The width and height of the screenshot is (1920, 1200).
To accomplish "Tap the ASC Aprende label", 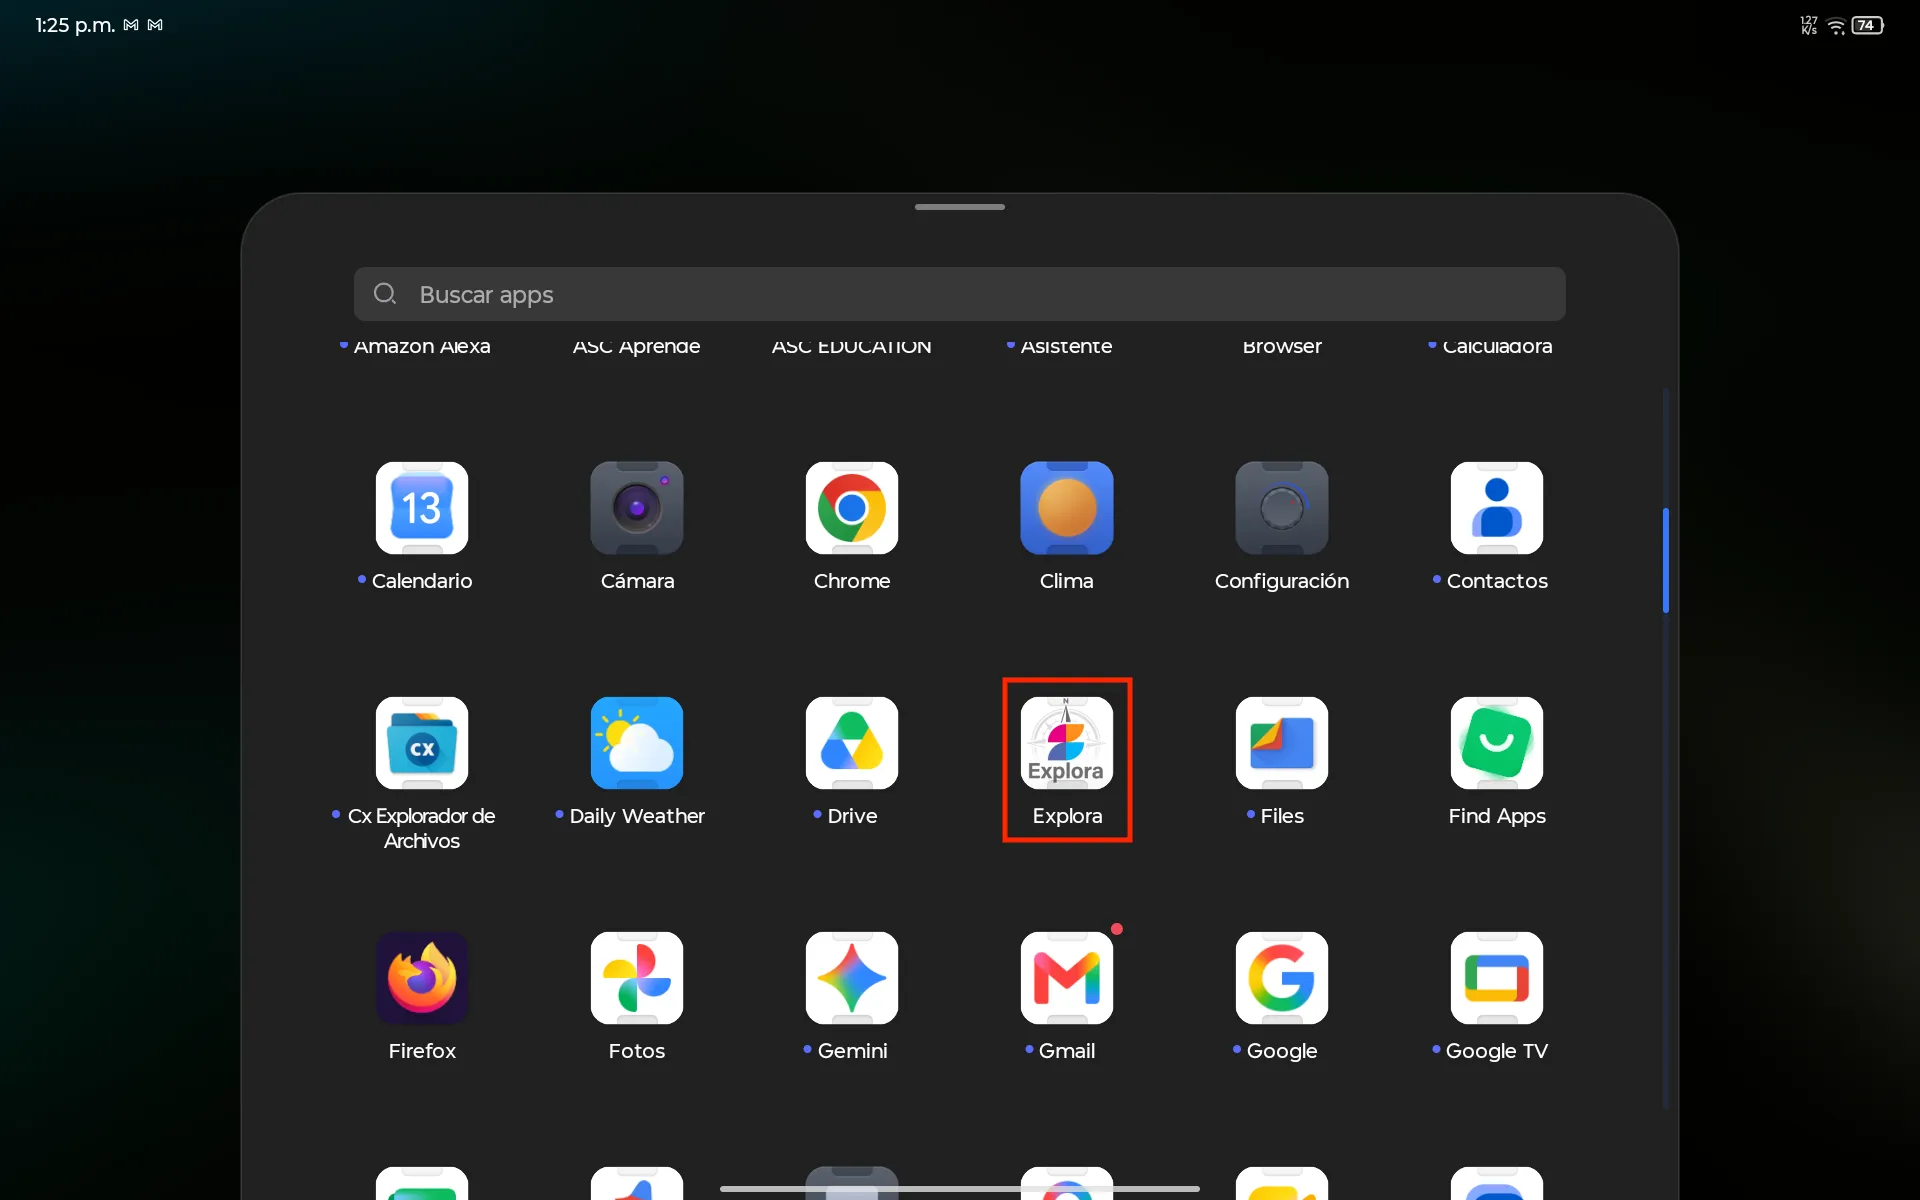I will [x=637, y=346].
